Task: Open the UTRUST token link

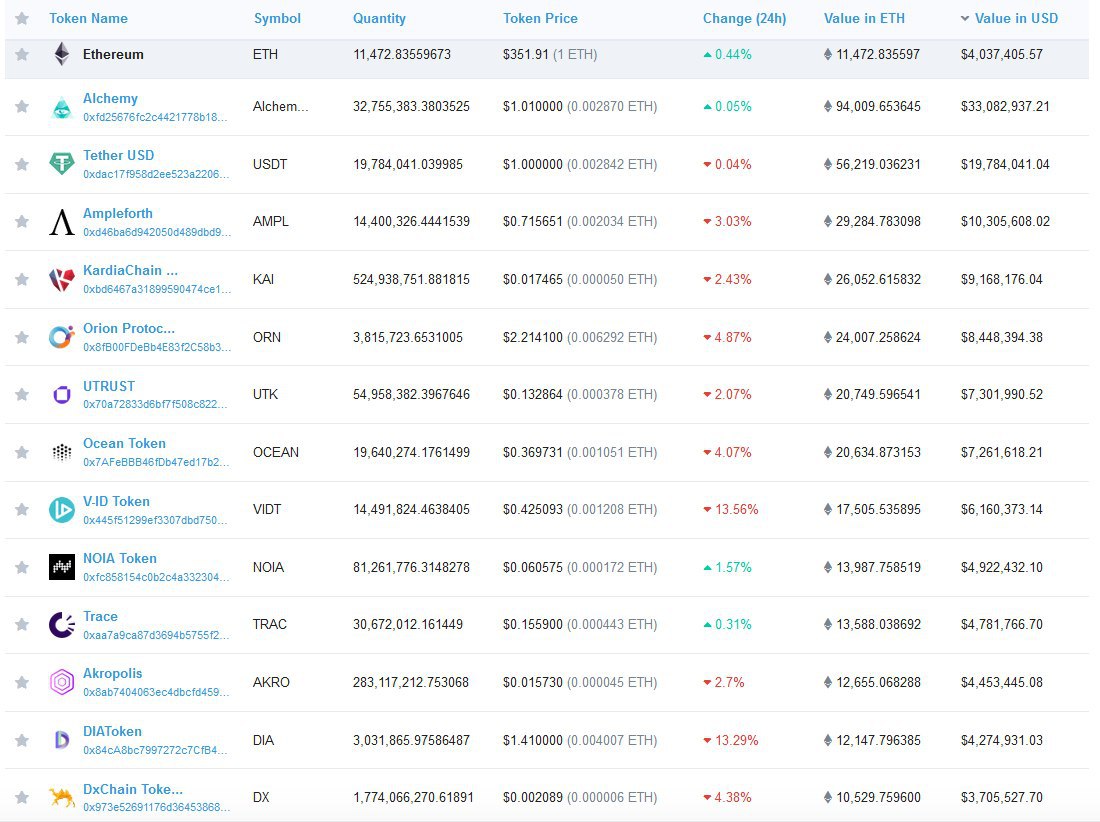Action: (109, 386)
